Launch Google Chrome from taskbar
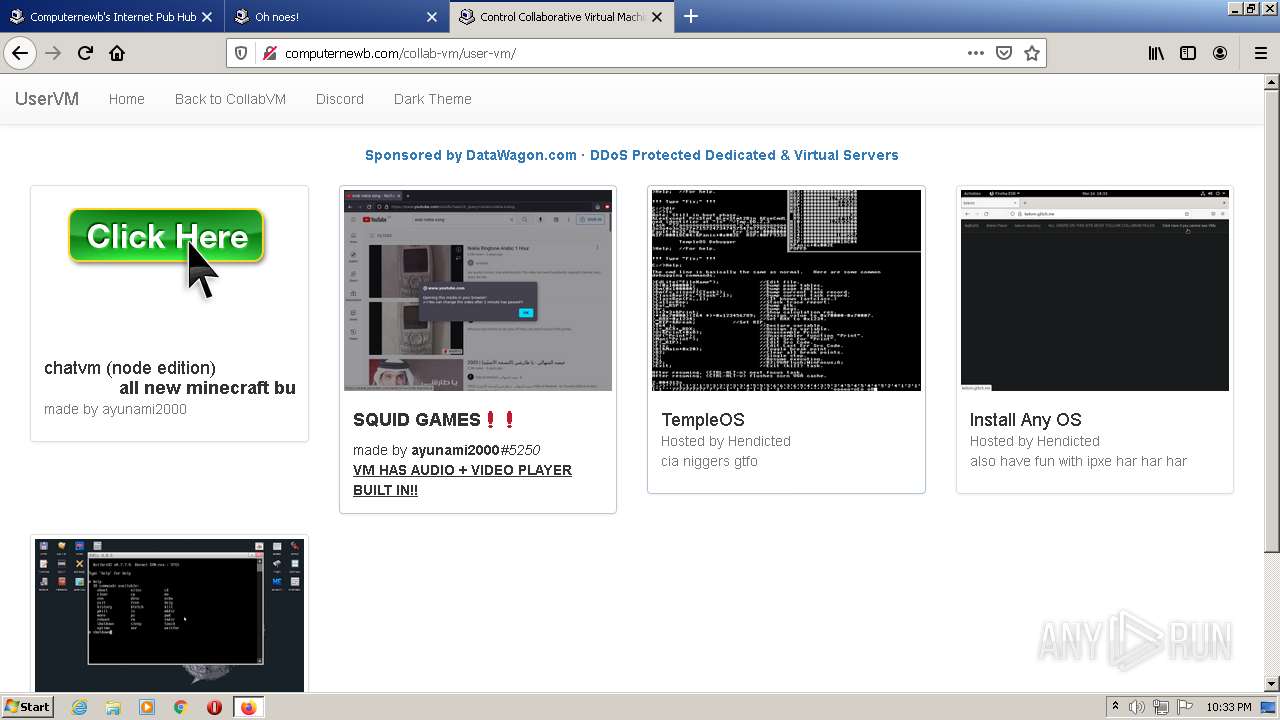1280x720 pixels. (180, 707)
